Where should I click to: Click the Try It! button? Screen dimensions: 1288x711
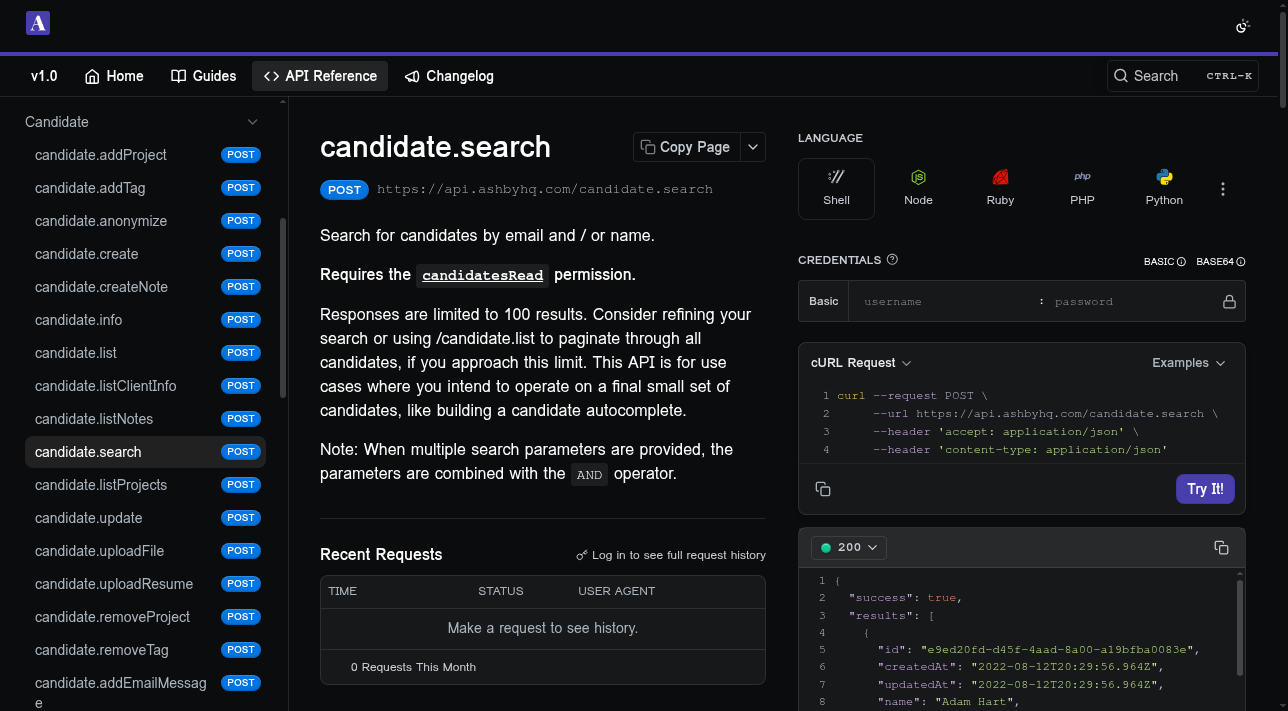pos(1205,489)
